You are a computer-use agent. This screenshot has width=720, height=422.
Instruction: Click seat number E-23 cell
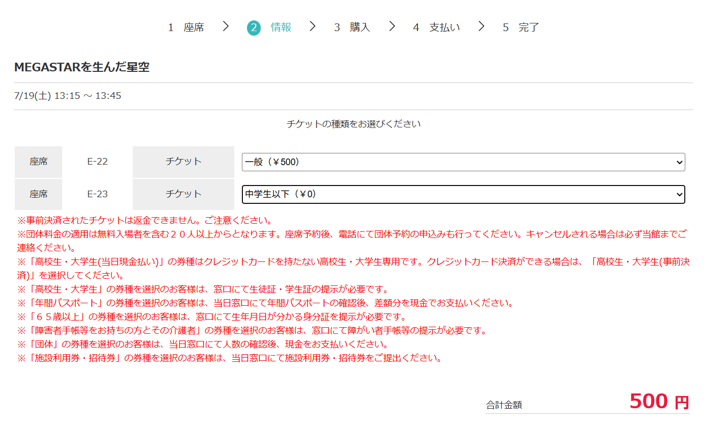coord(97,194)
